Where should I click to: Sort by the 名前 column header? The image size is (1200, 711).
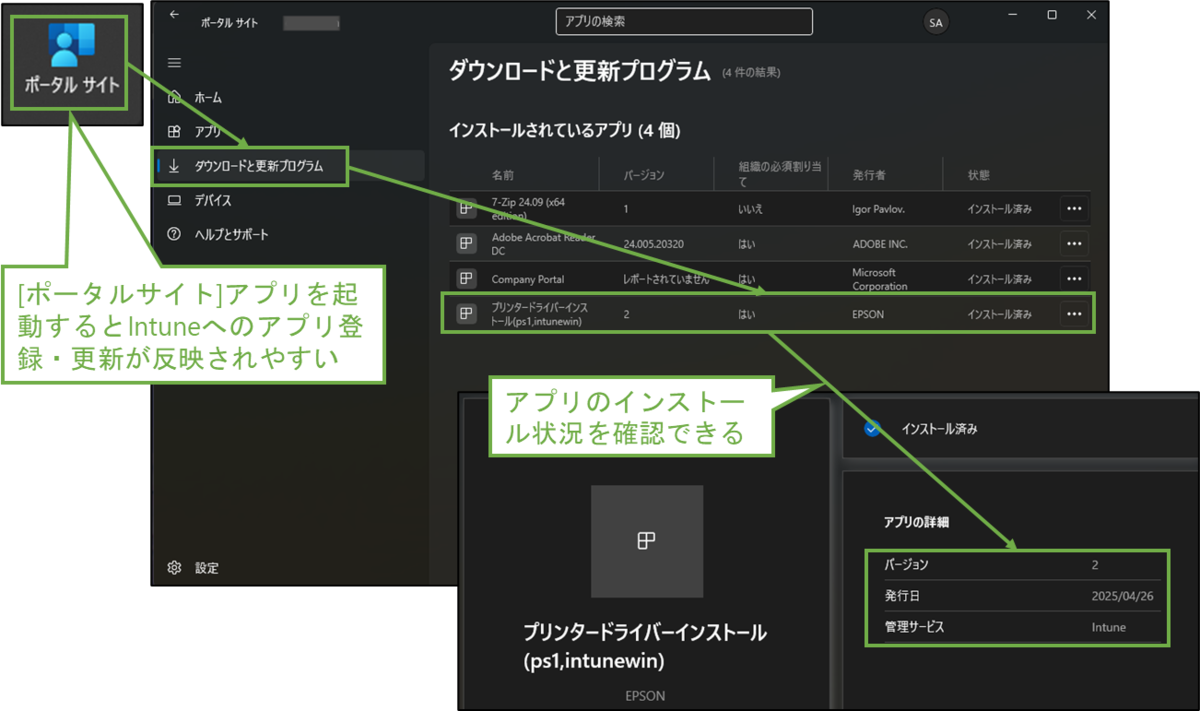coord(503,175)
